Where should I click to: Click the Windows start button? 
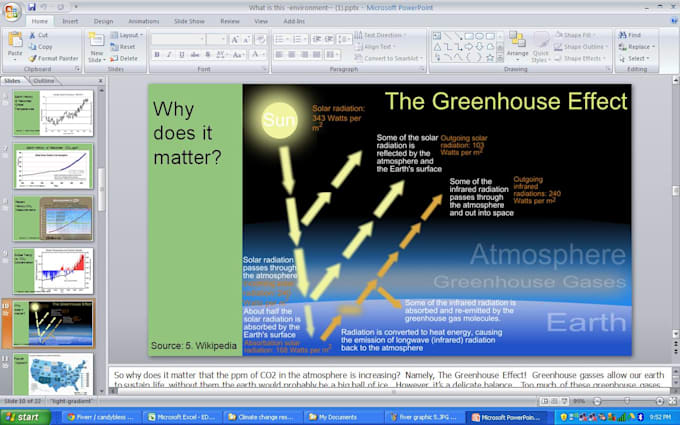click(x=25, y=417)
